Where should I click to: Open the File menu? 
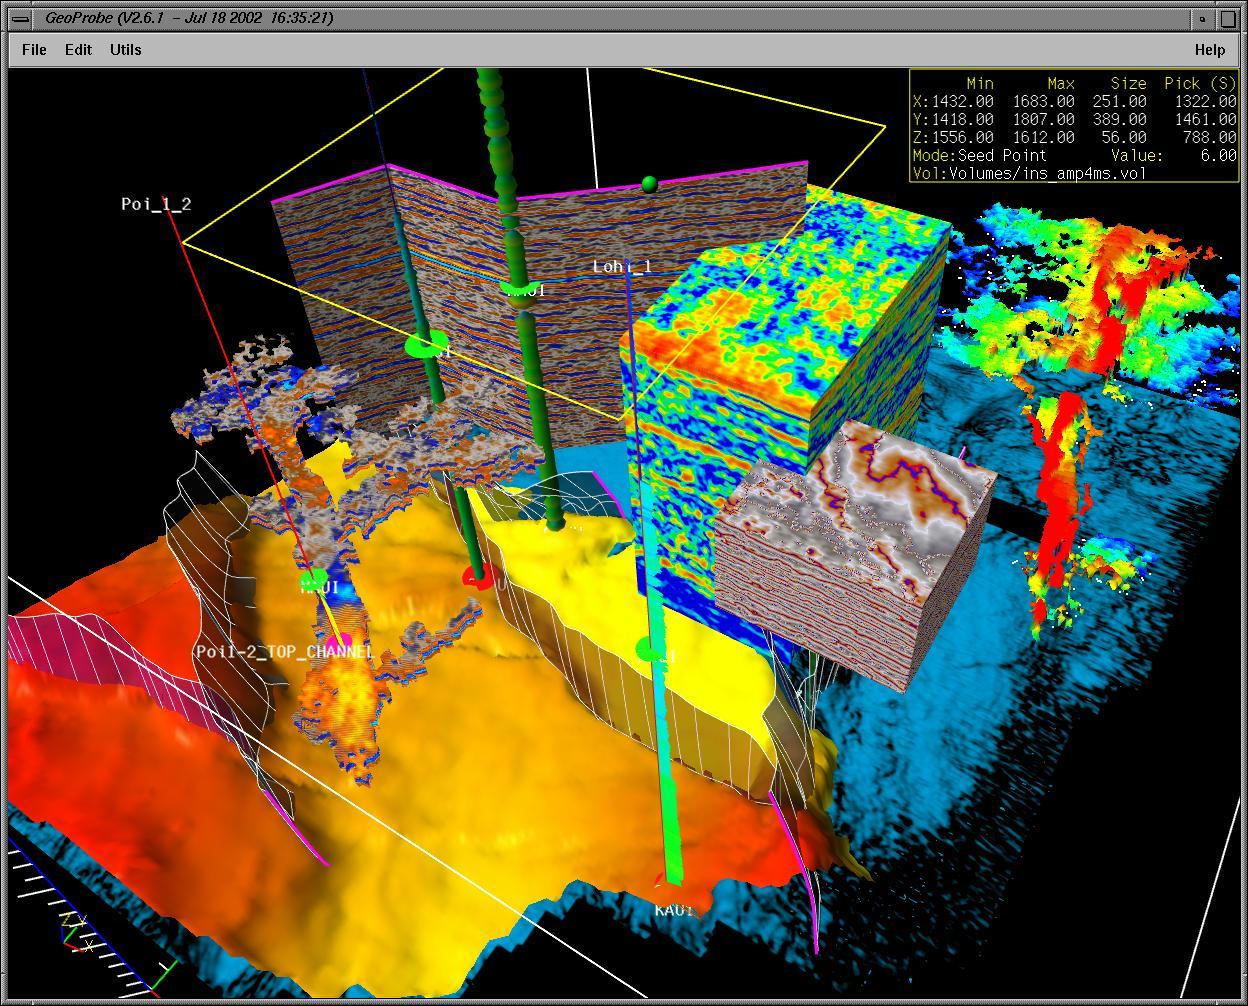click(x=34, y=50)
